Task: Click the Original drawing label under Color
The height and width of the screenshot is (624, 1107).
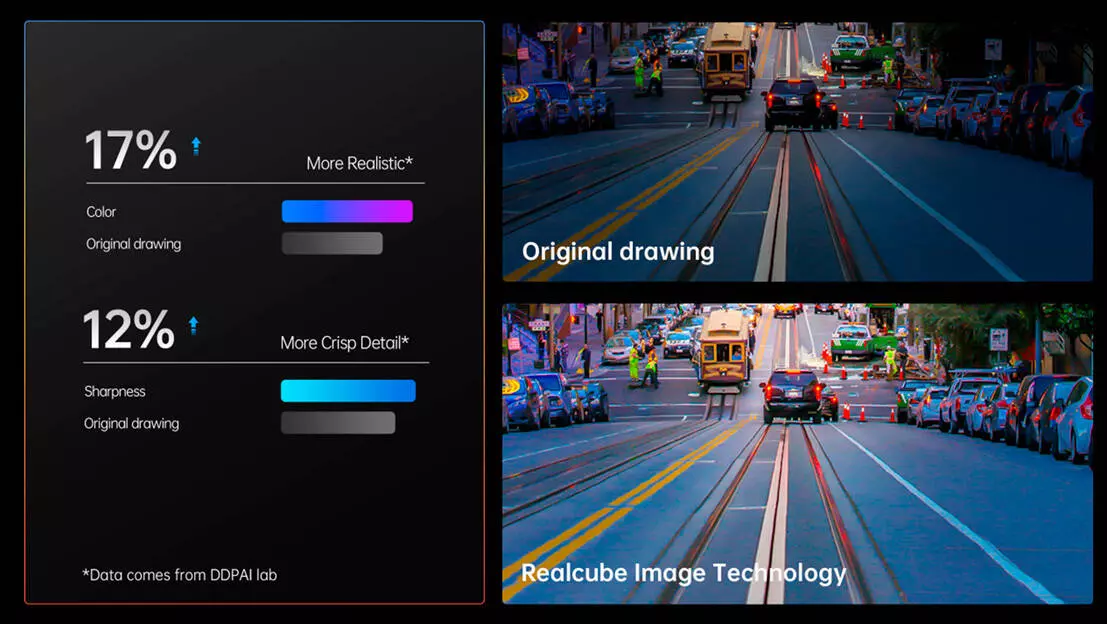Action: click(x=133, y=244)
